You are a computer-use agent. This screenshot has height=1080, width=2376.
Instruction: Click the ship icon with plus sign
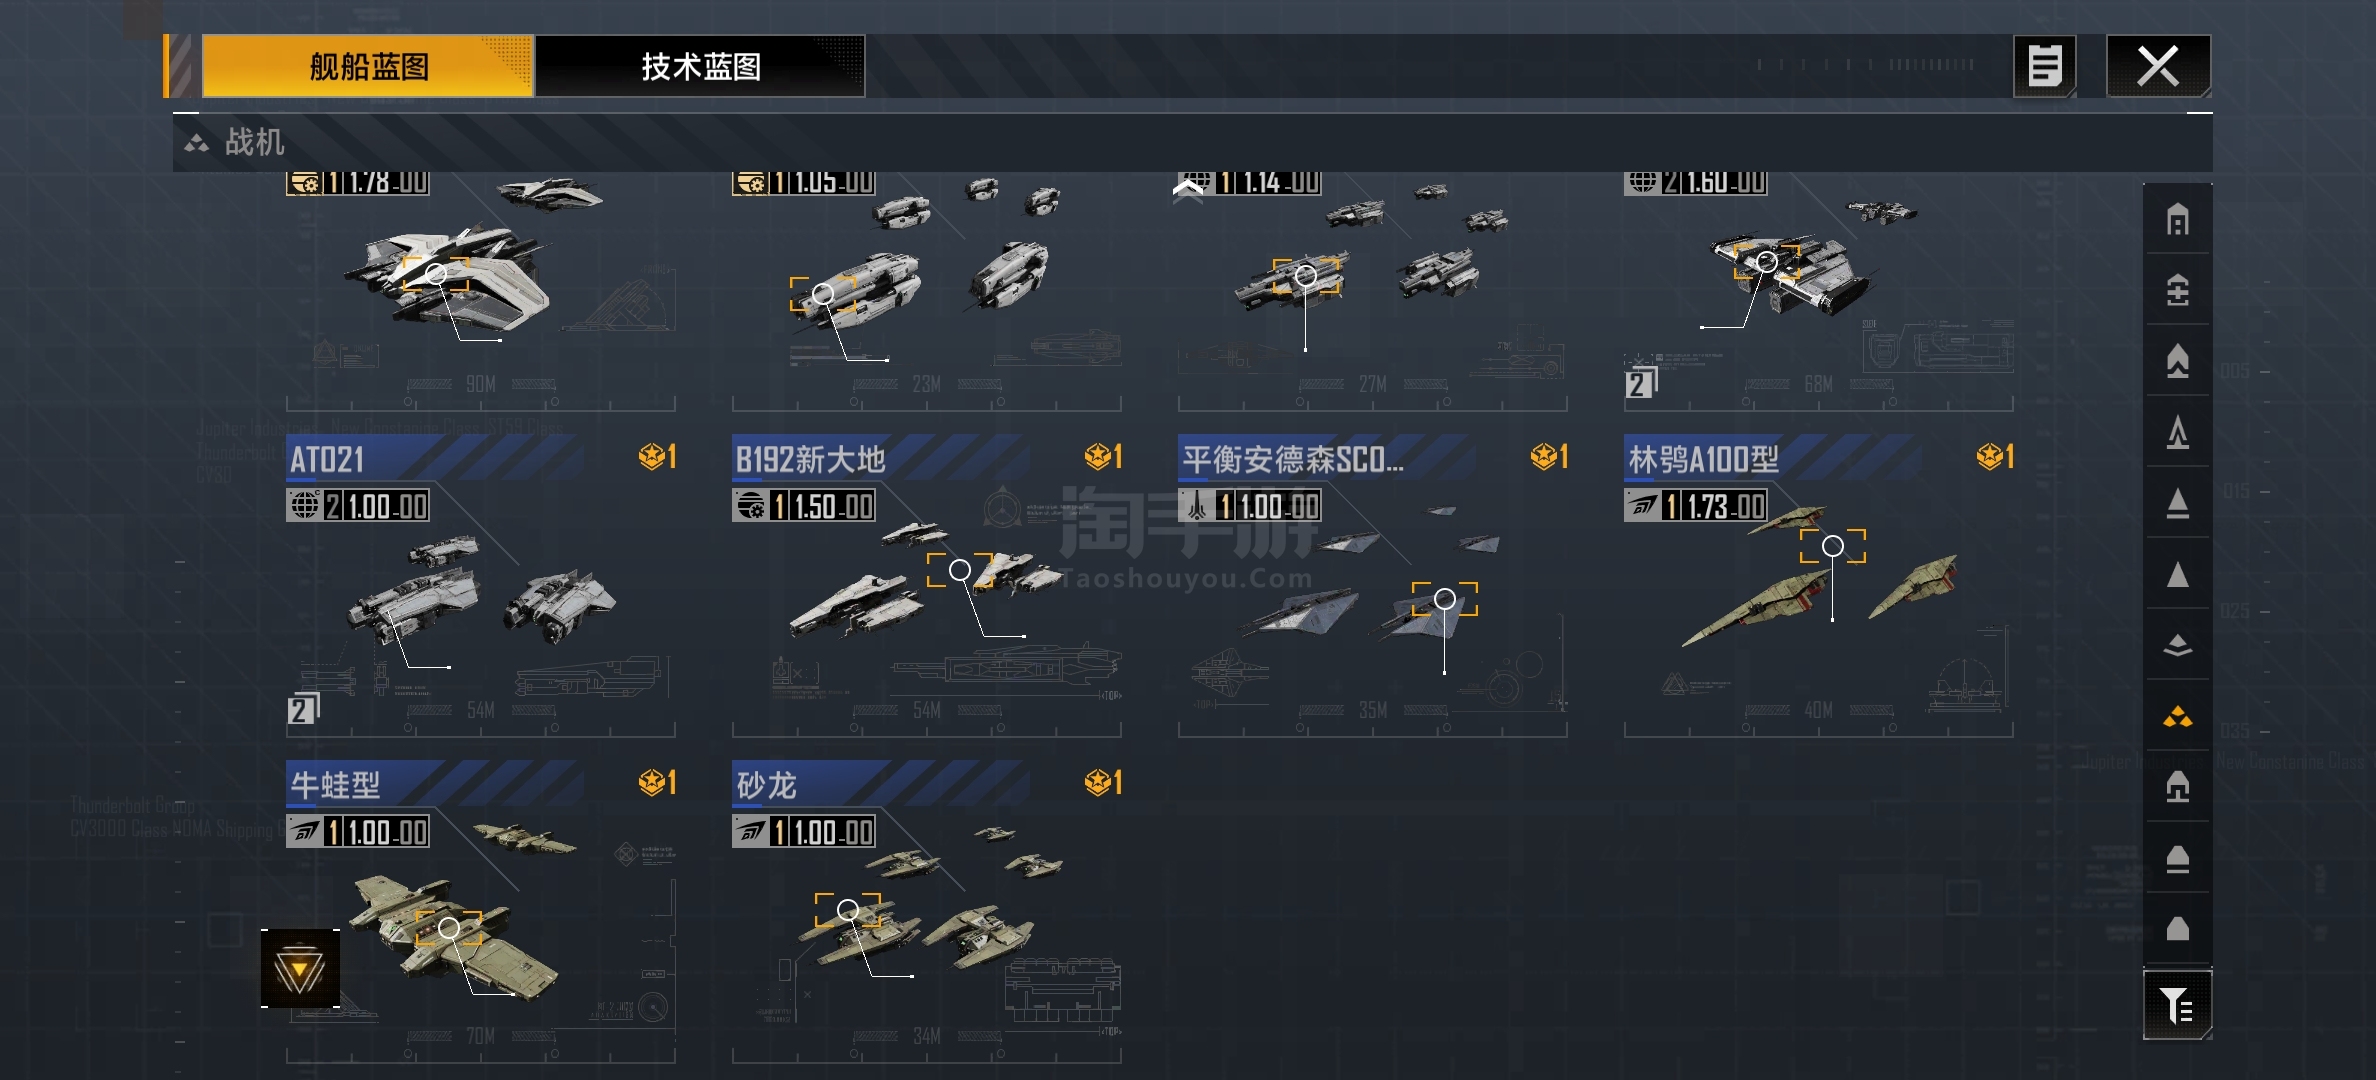tap(2177, 291)
